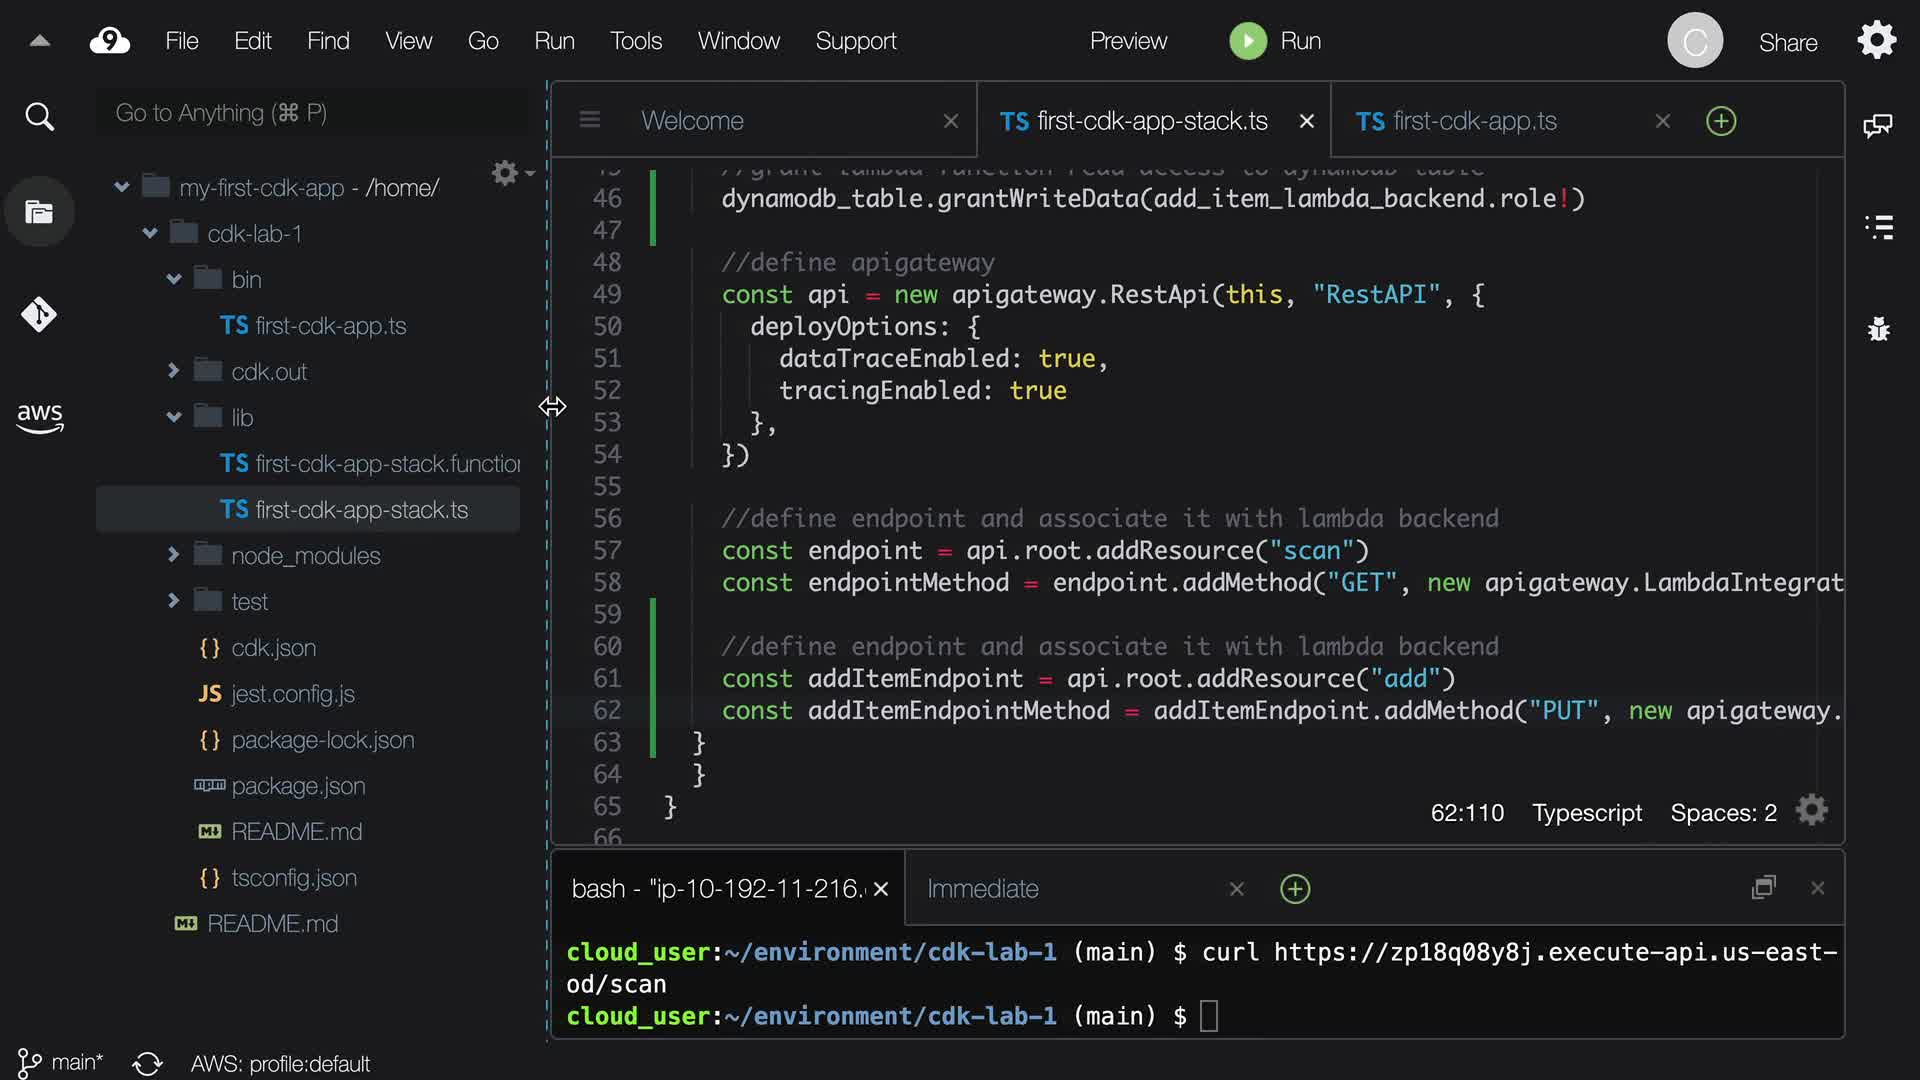Click the editor status bar settings gear
1920x1080 pixels.
click(1811, 810)
